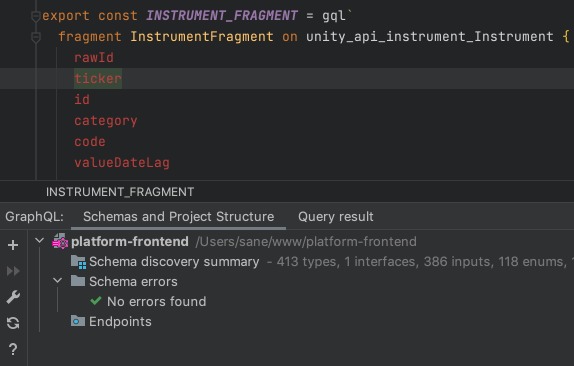The height and width of the screenshot is (366, 574).
Task: Click the id field in the fragment
Action: coord(82,100)
